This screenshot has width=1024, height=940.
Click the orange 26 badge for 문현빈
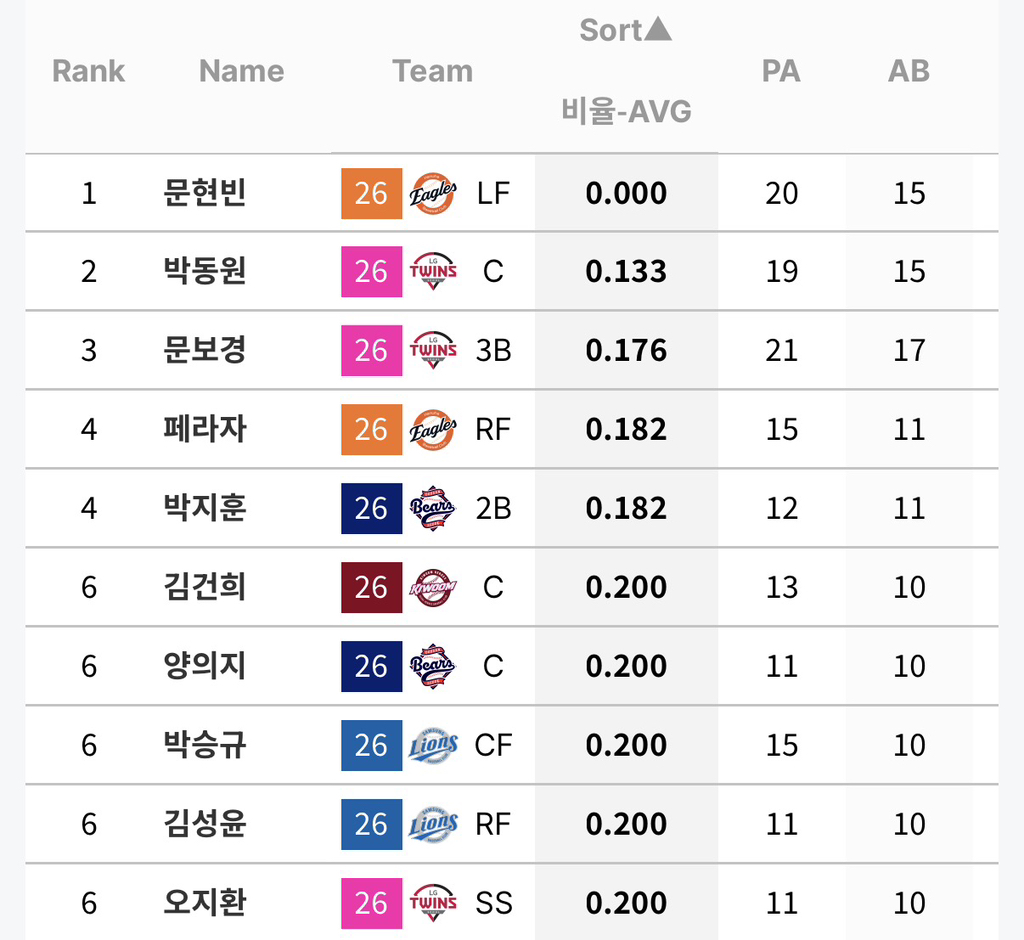point(372,193)
